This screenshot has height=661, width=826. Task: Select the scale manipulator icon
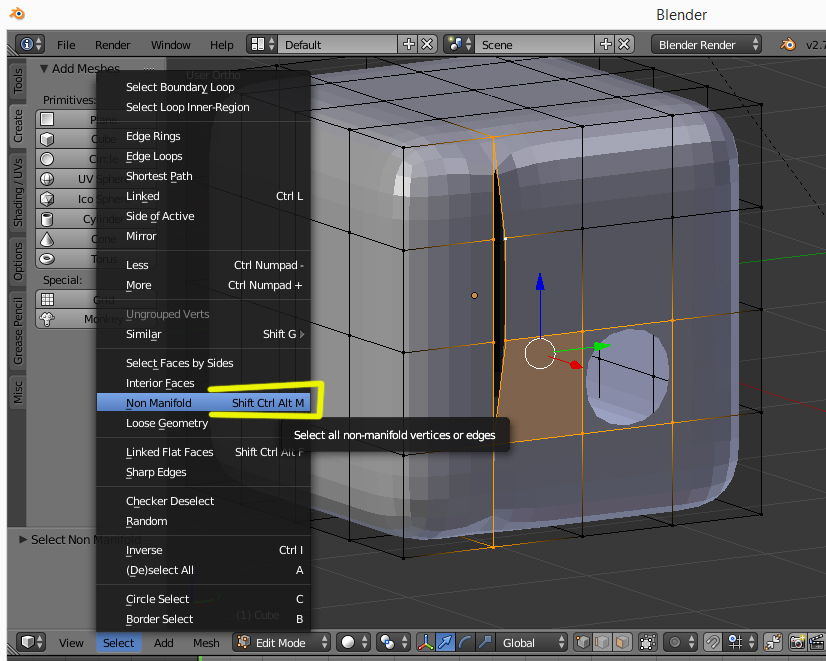[485, 642]
